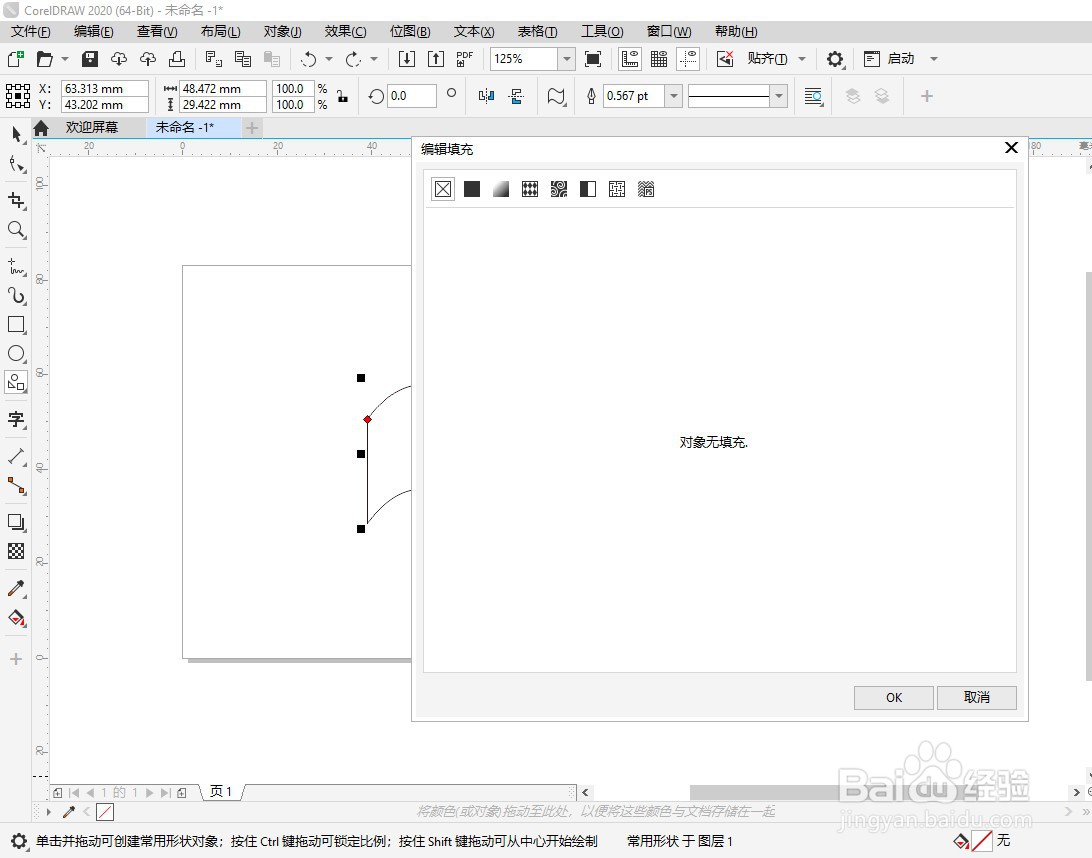Choose Two-color pattern fill type
This screenshot has width=1092, height=858.
pyautogui.click(x=588, y=189)
